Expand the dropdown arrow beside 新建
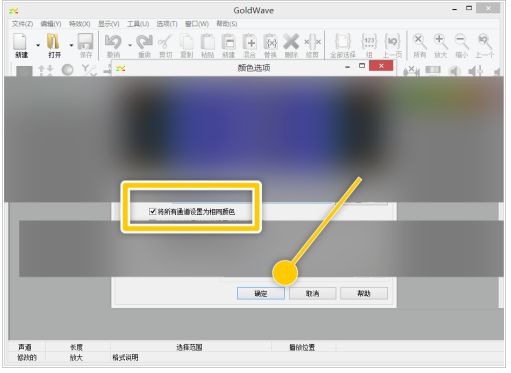 coord(38,45)
